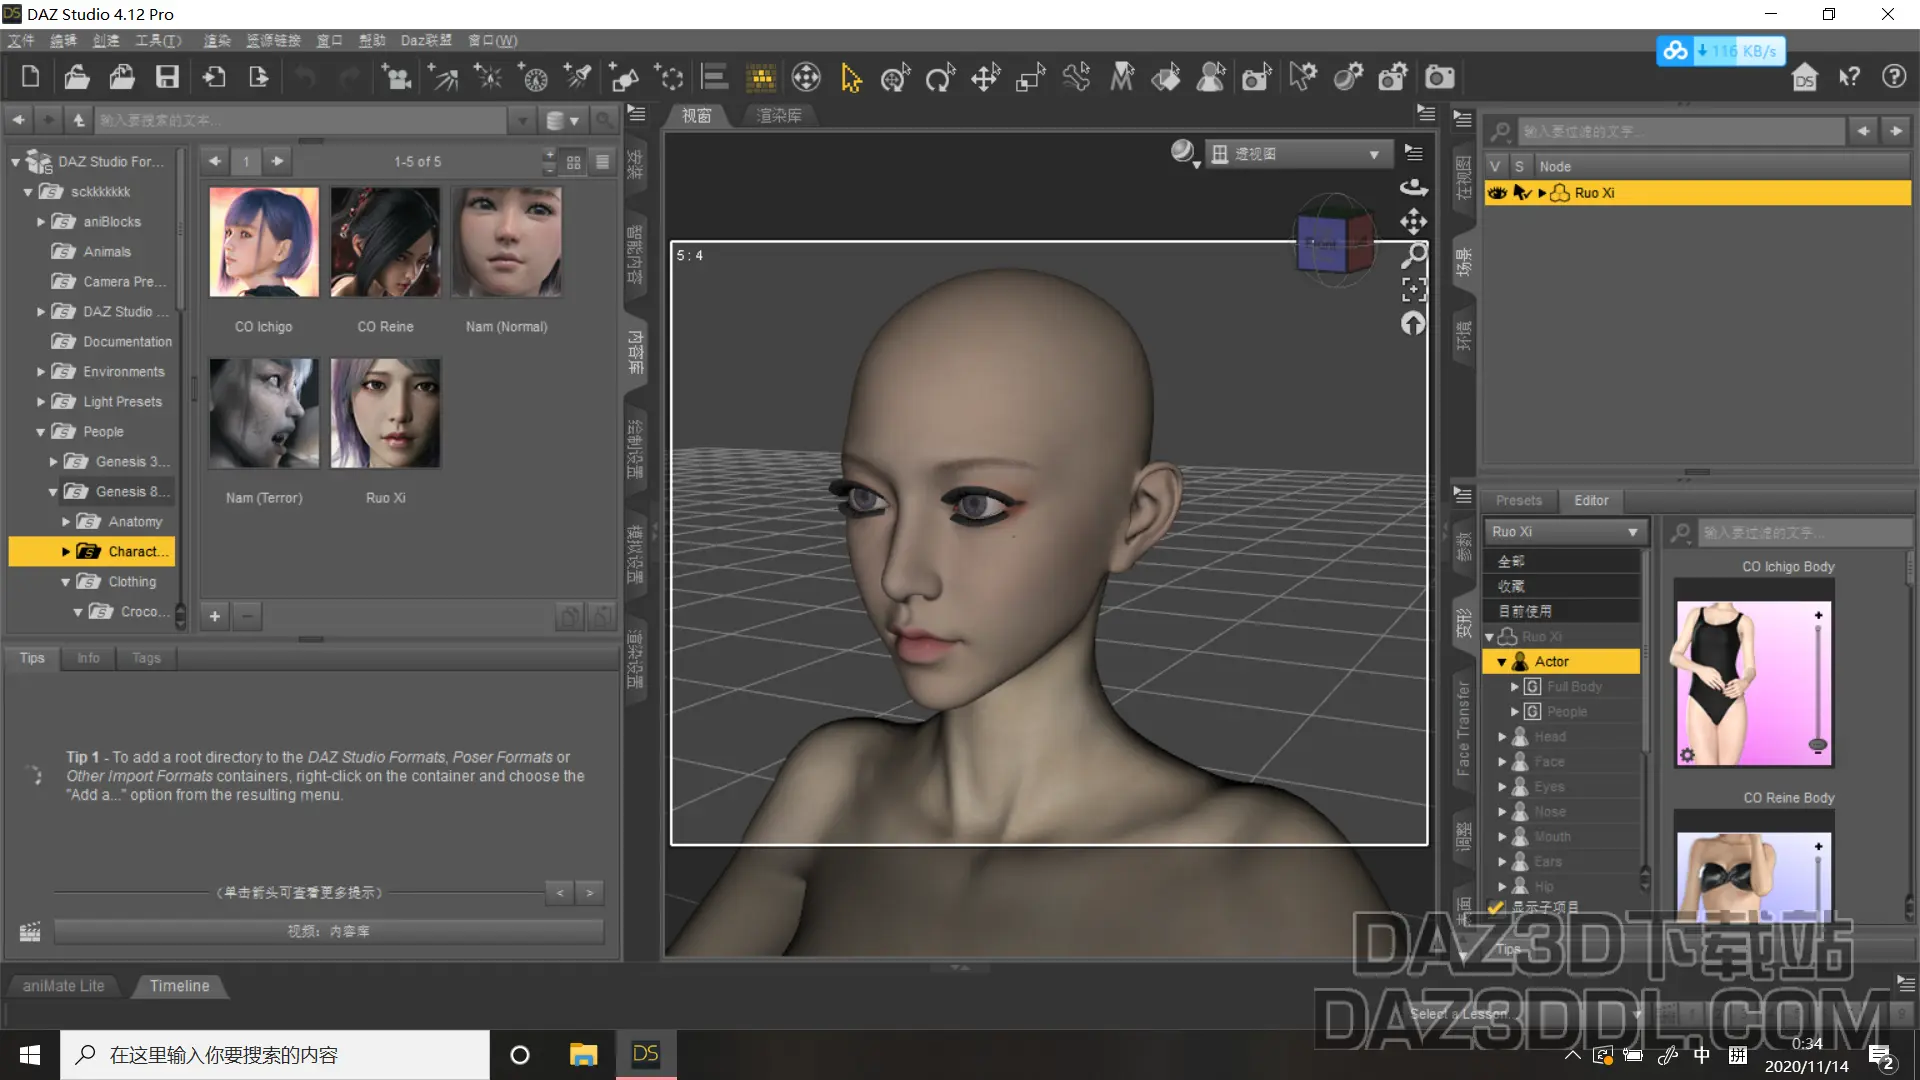Switch to the 渲染库 viewport tab
The image size is (1920, 1080).
point(779,116)
